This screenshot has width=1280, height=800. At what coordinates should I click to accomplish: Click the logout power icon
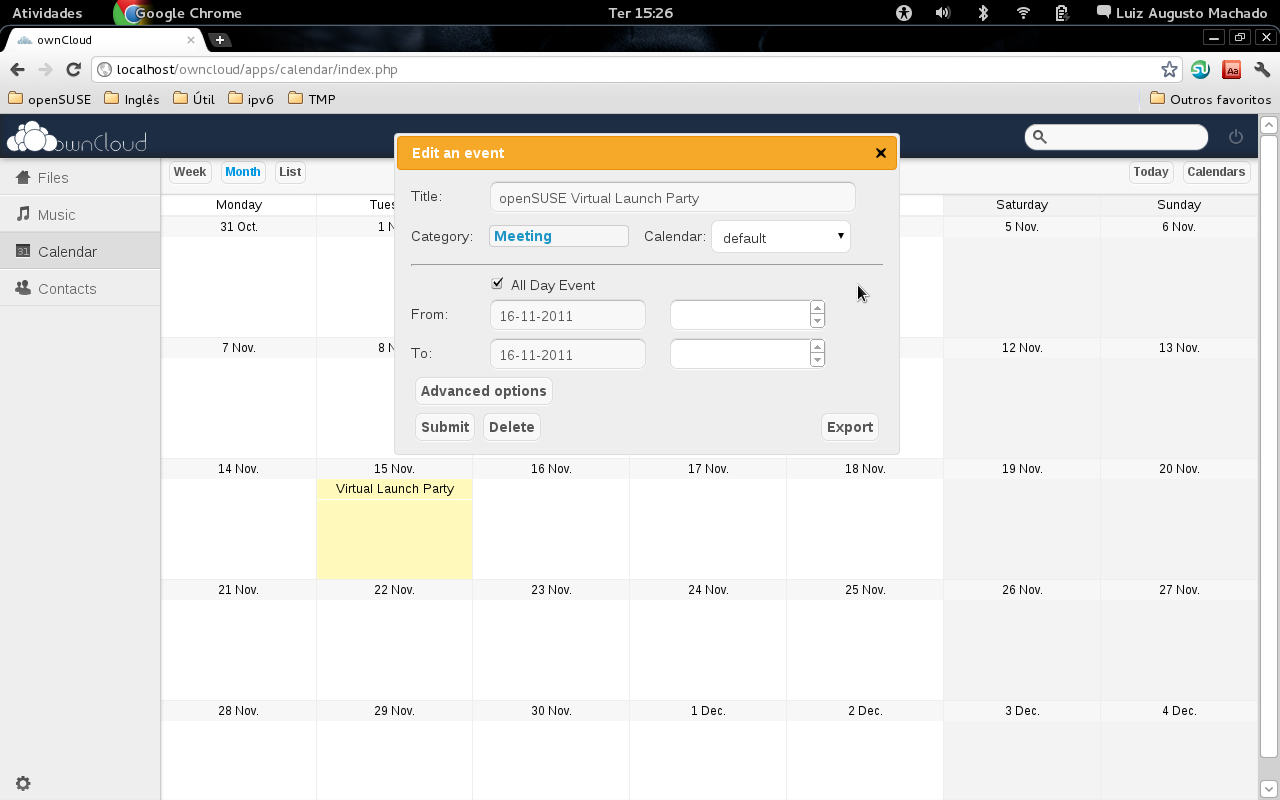point(1236,137)
